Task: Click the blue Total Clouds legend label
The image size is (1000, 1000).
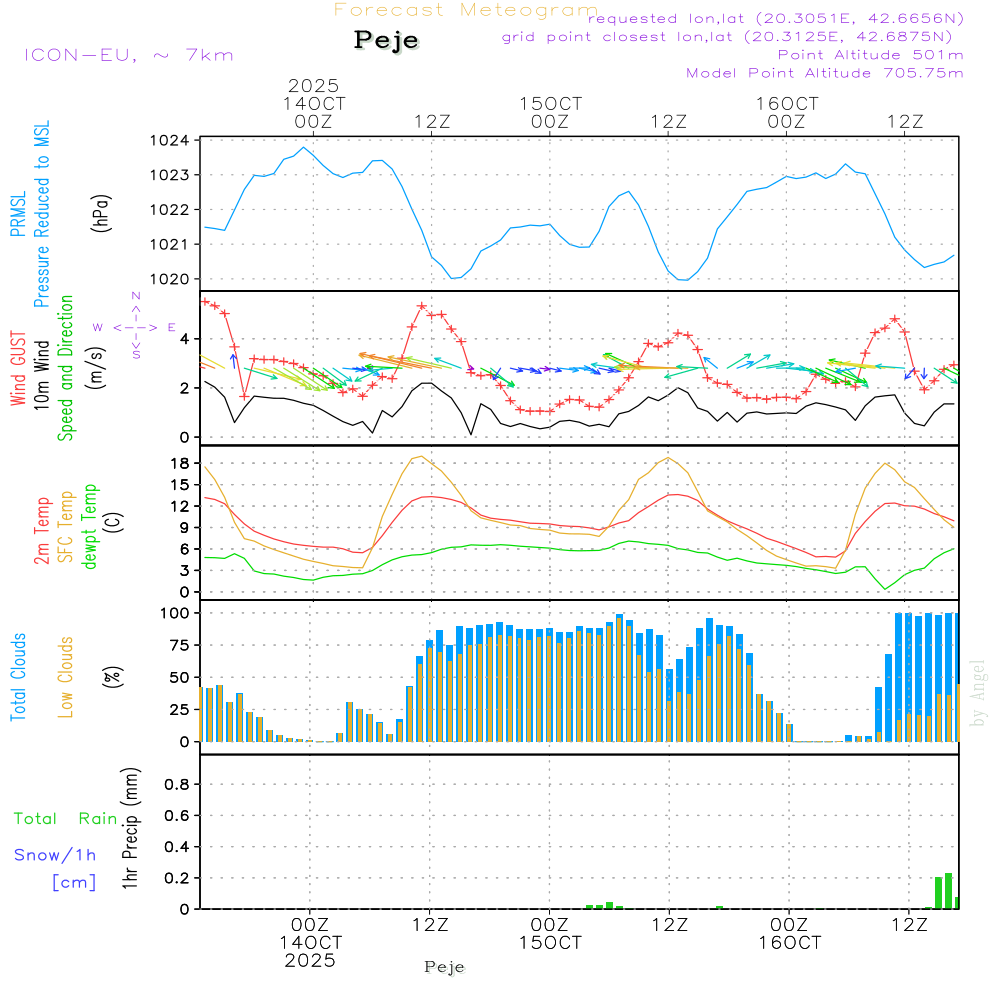Action: pos(18,677)
